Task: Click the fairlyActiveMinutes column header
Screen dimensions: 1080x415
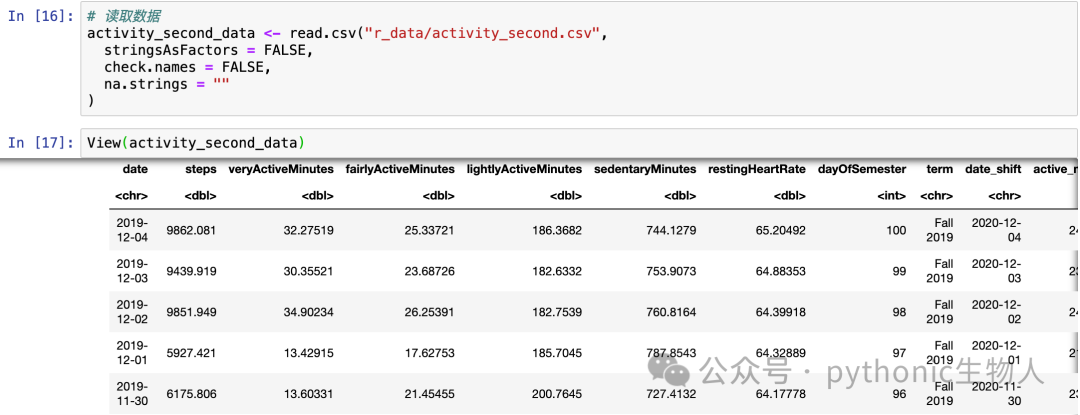Action: pos(400,169)
